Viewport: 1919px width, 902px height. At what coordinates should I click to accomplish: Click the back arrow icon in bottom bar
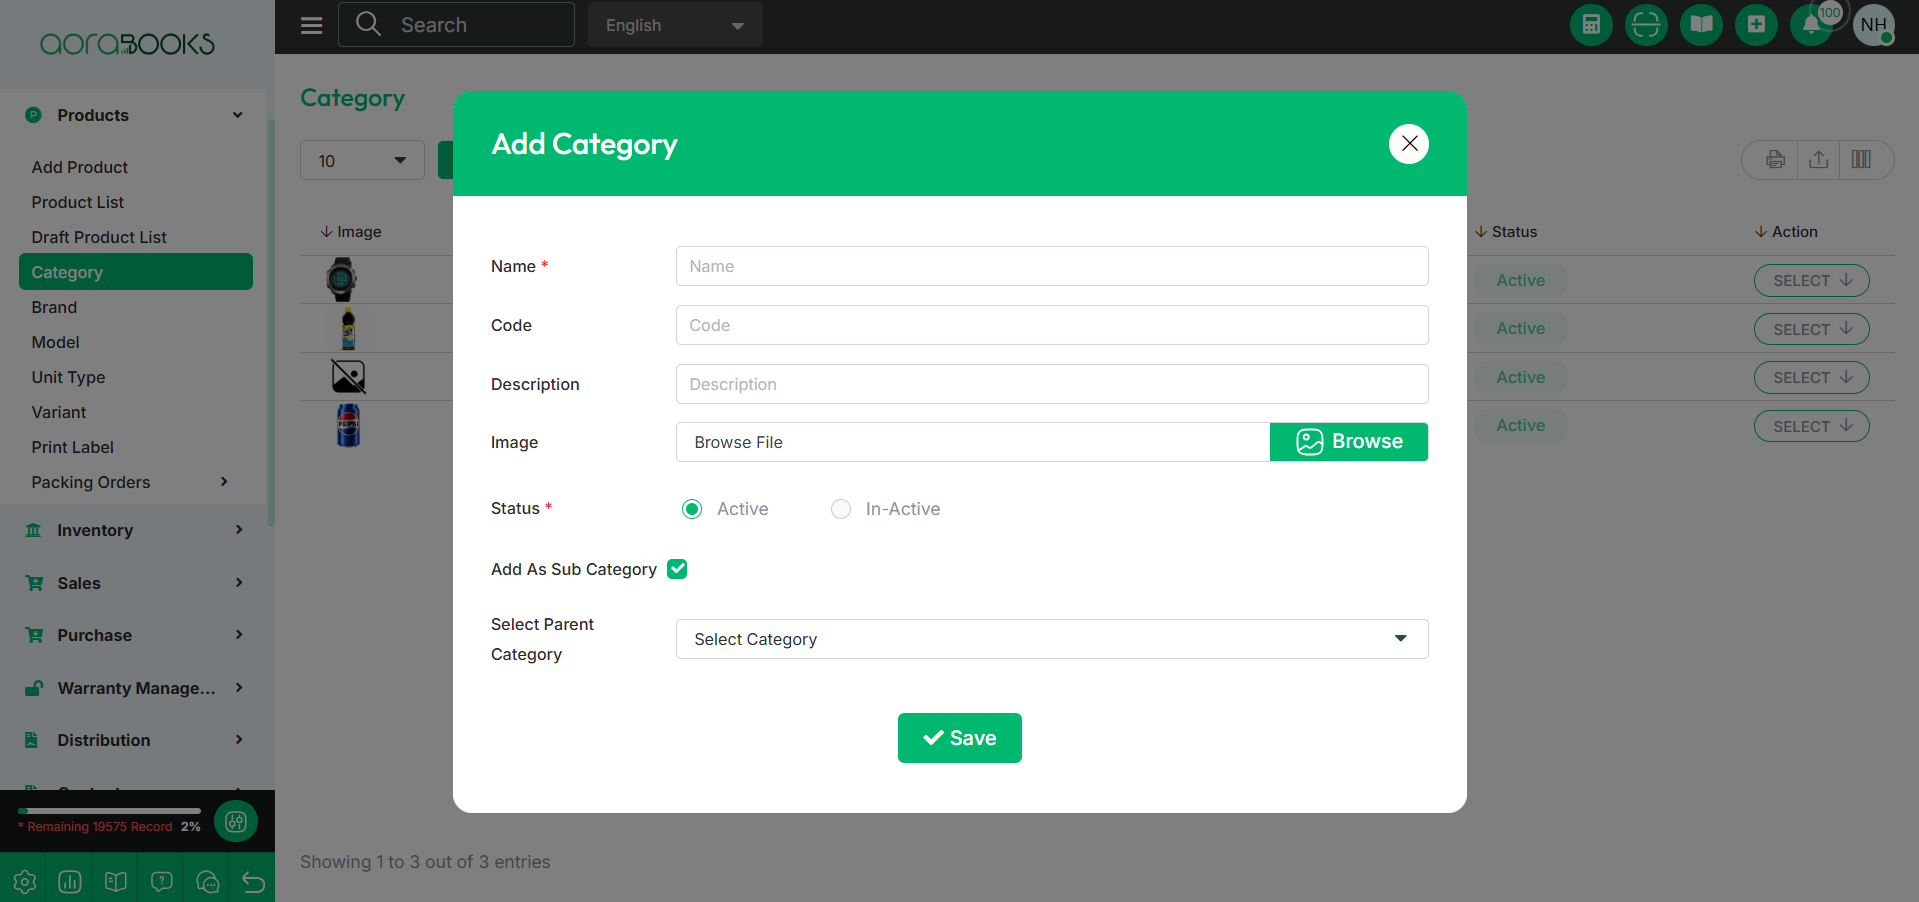point(253,881)
